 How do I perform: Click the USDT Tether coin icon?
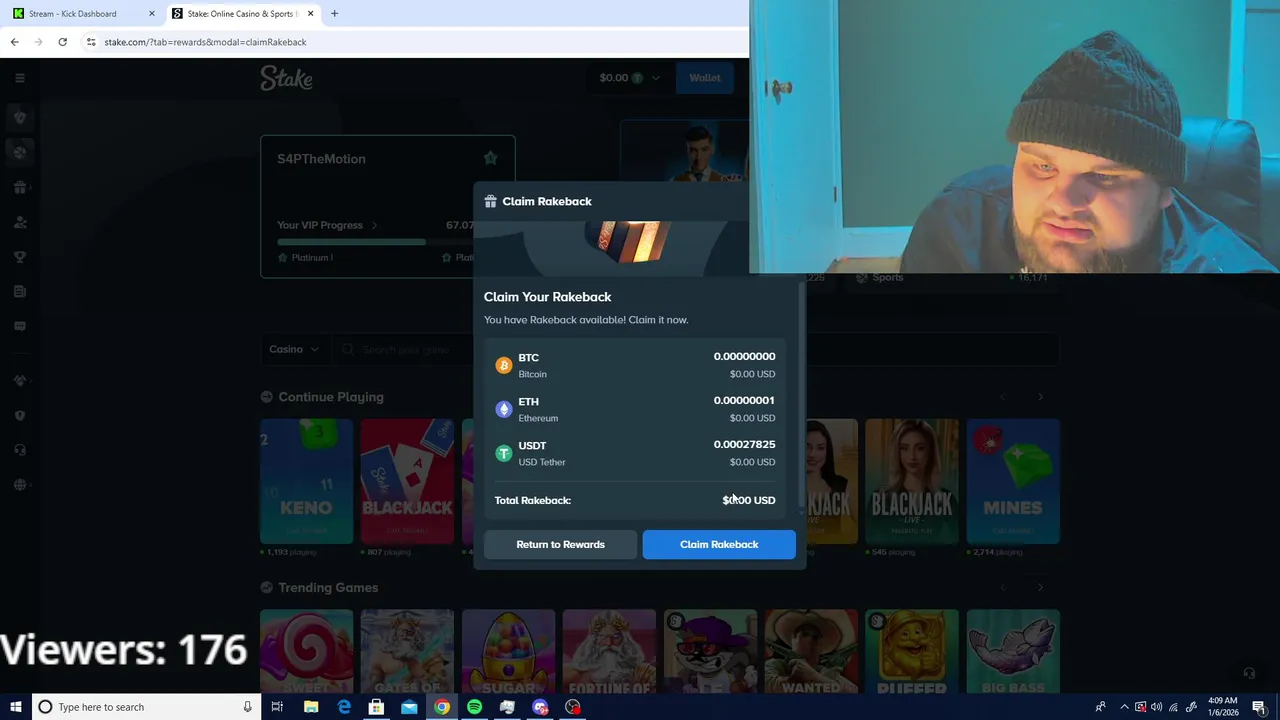pos(504,453)
